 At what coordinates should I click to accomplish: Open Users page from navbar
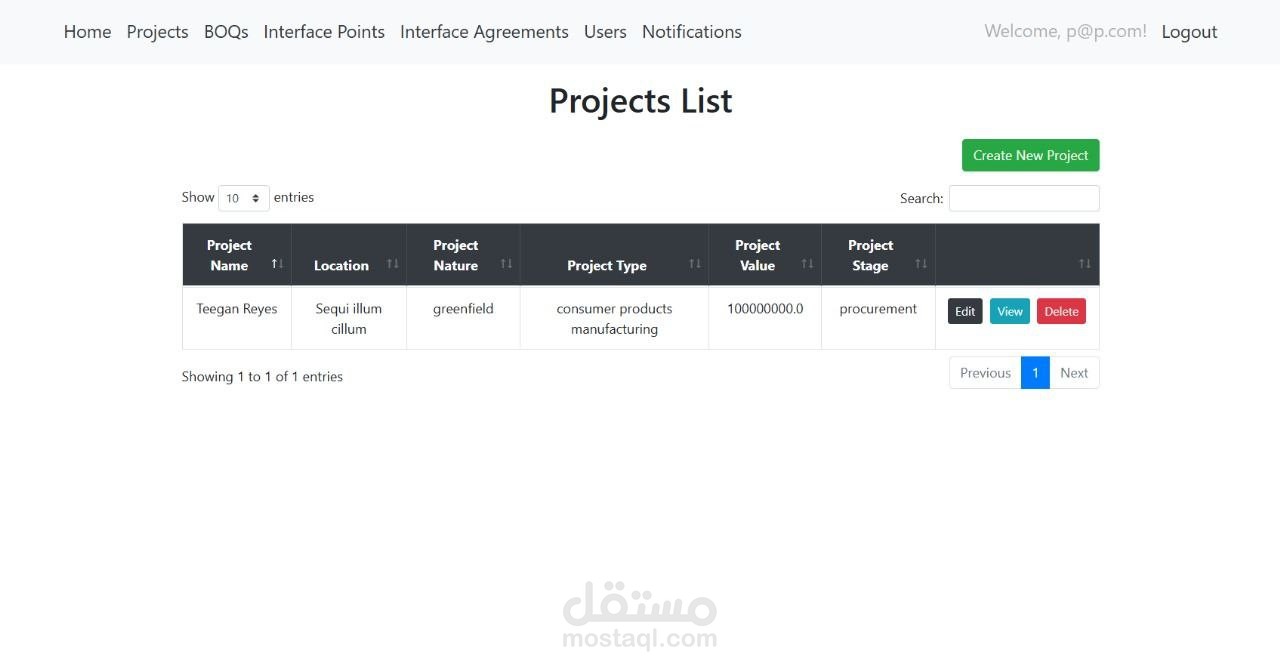coord(605,32)
